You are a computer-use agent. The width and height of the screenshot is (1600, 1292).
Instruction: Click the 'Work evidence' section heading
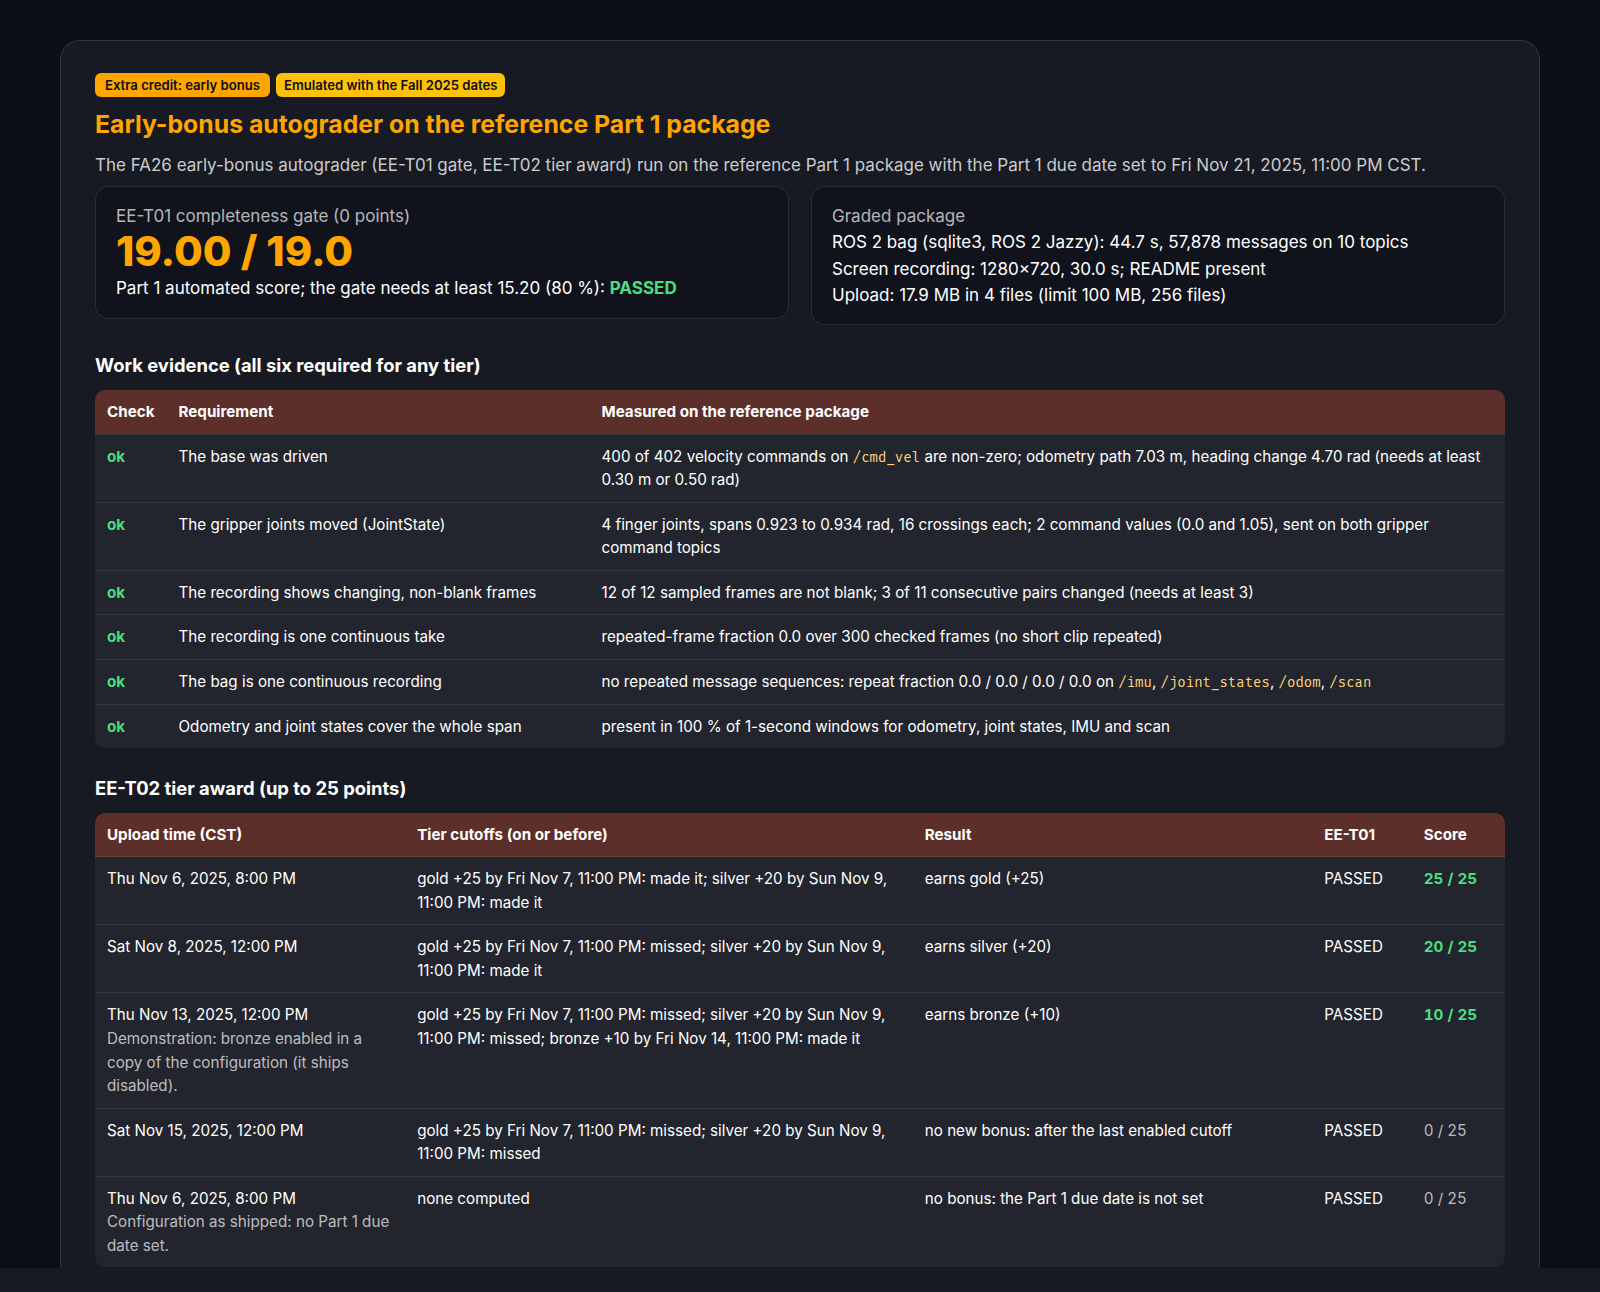tap(287, 366)
